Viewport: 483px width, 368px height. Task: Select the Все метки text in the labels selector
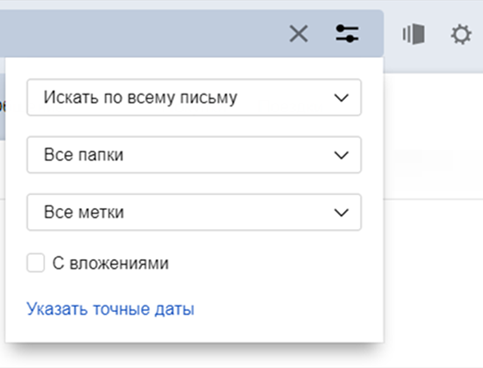coord(84,212)
